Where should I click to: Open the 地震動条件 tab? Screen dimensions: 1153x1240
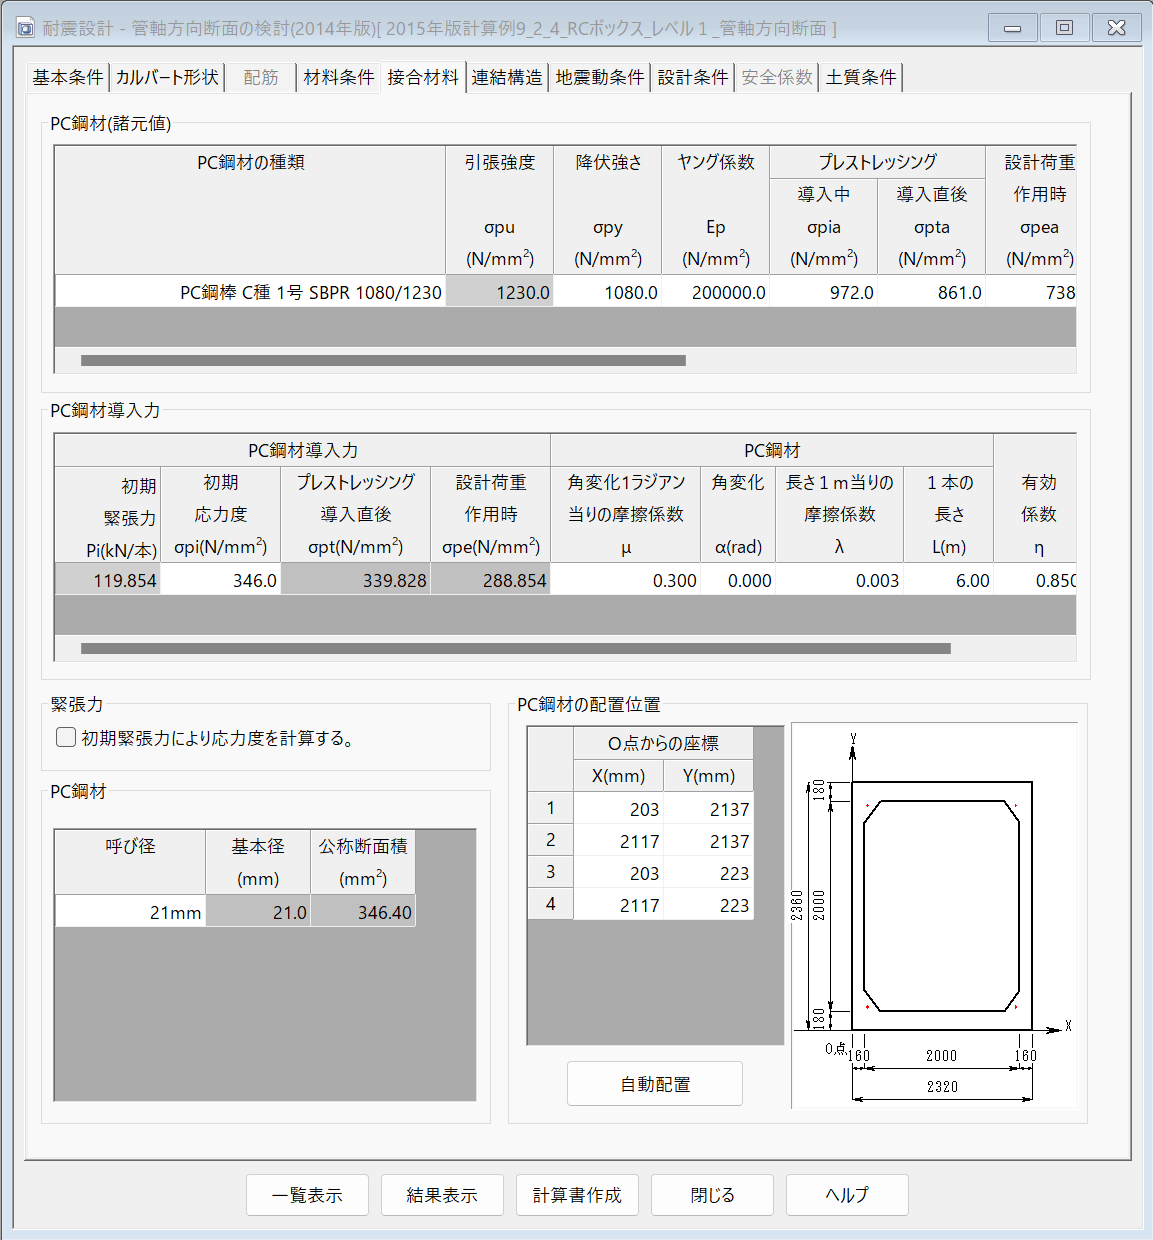click(x=600, y=77)
